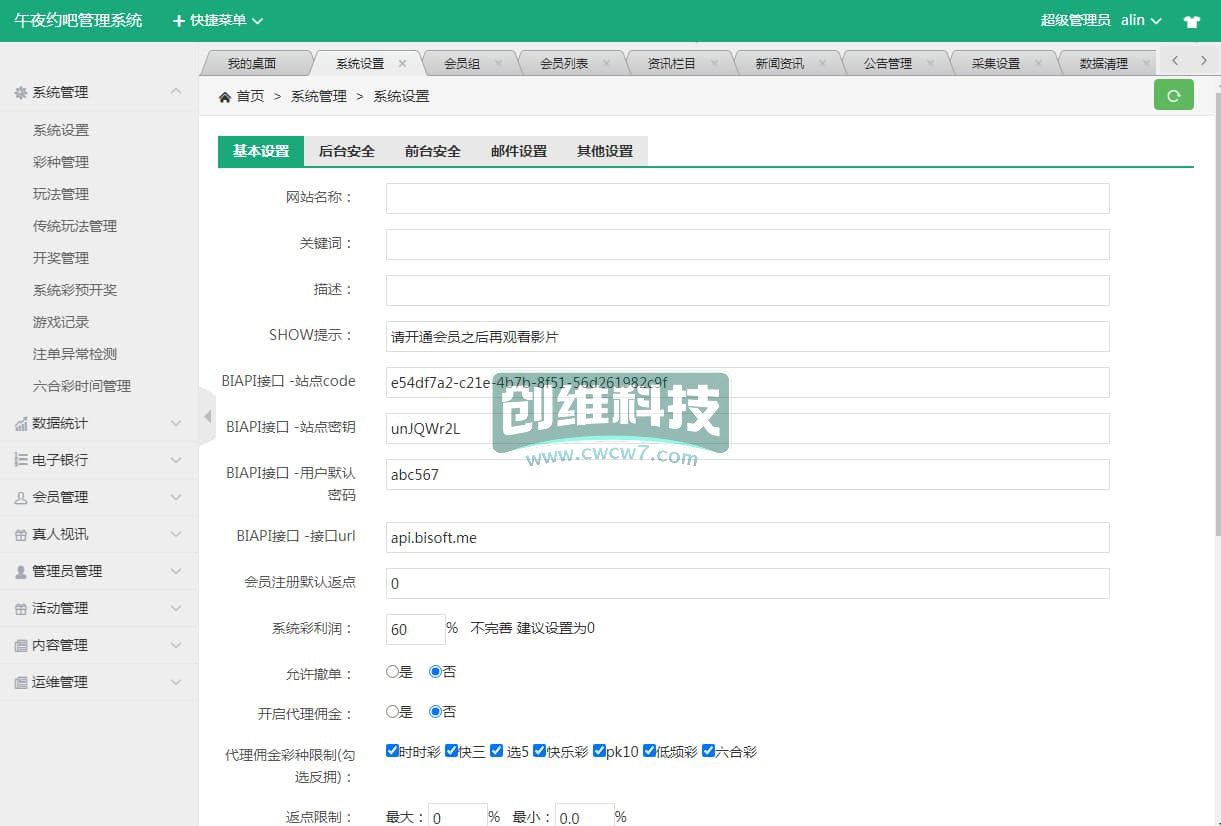
Task: Uncheck the 快三 checkbox
Action: 451,751
